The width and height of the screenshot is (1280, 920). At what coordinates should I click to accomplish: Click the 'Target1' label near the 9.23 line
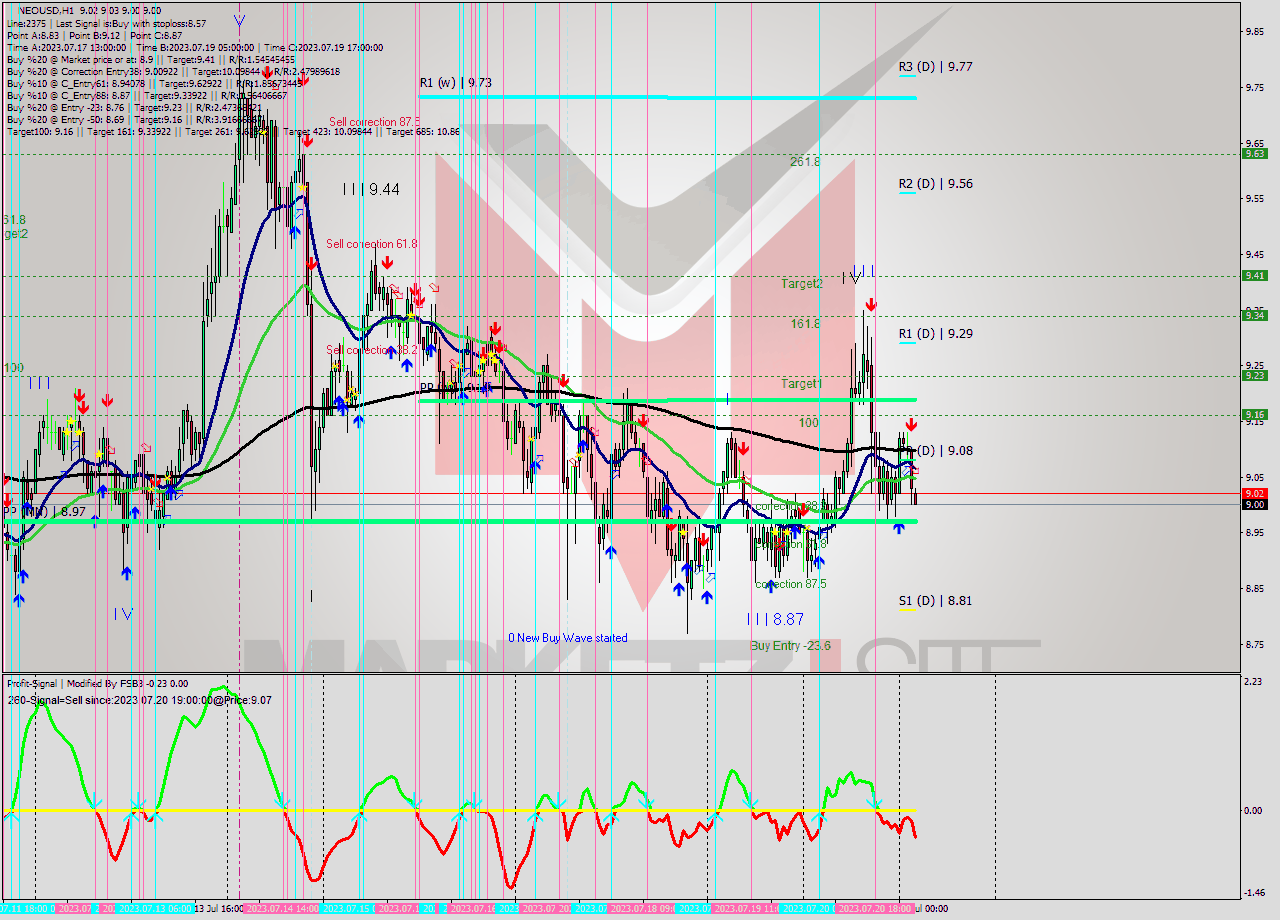point(802,384)
